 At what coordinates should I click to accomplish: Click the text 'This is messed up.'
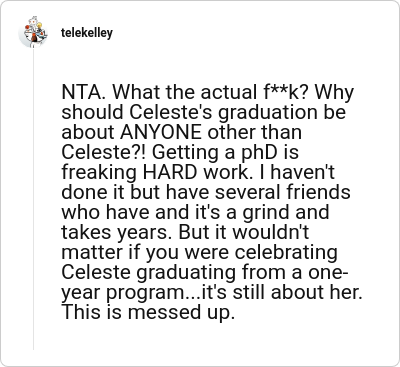point(148,313)
